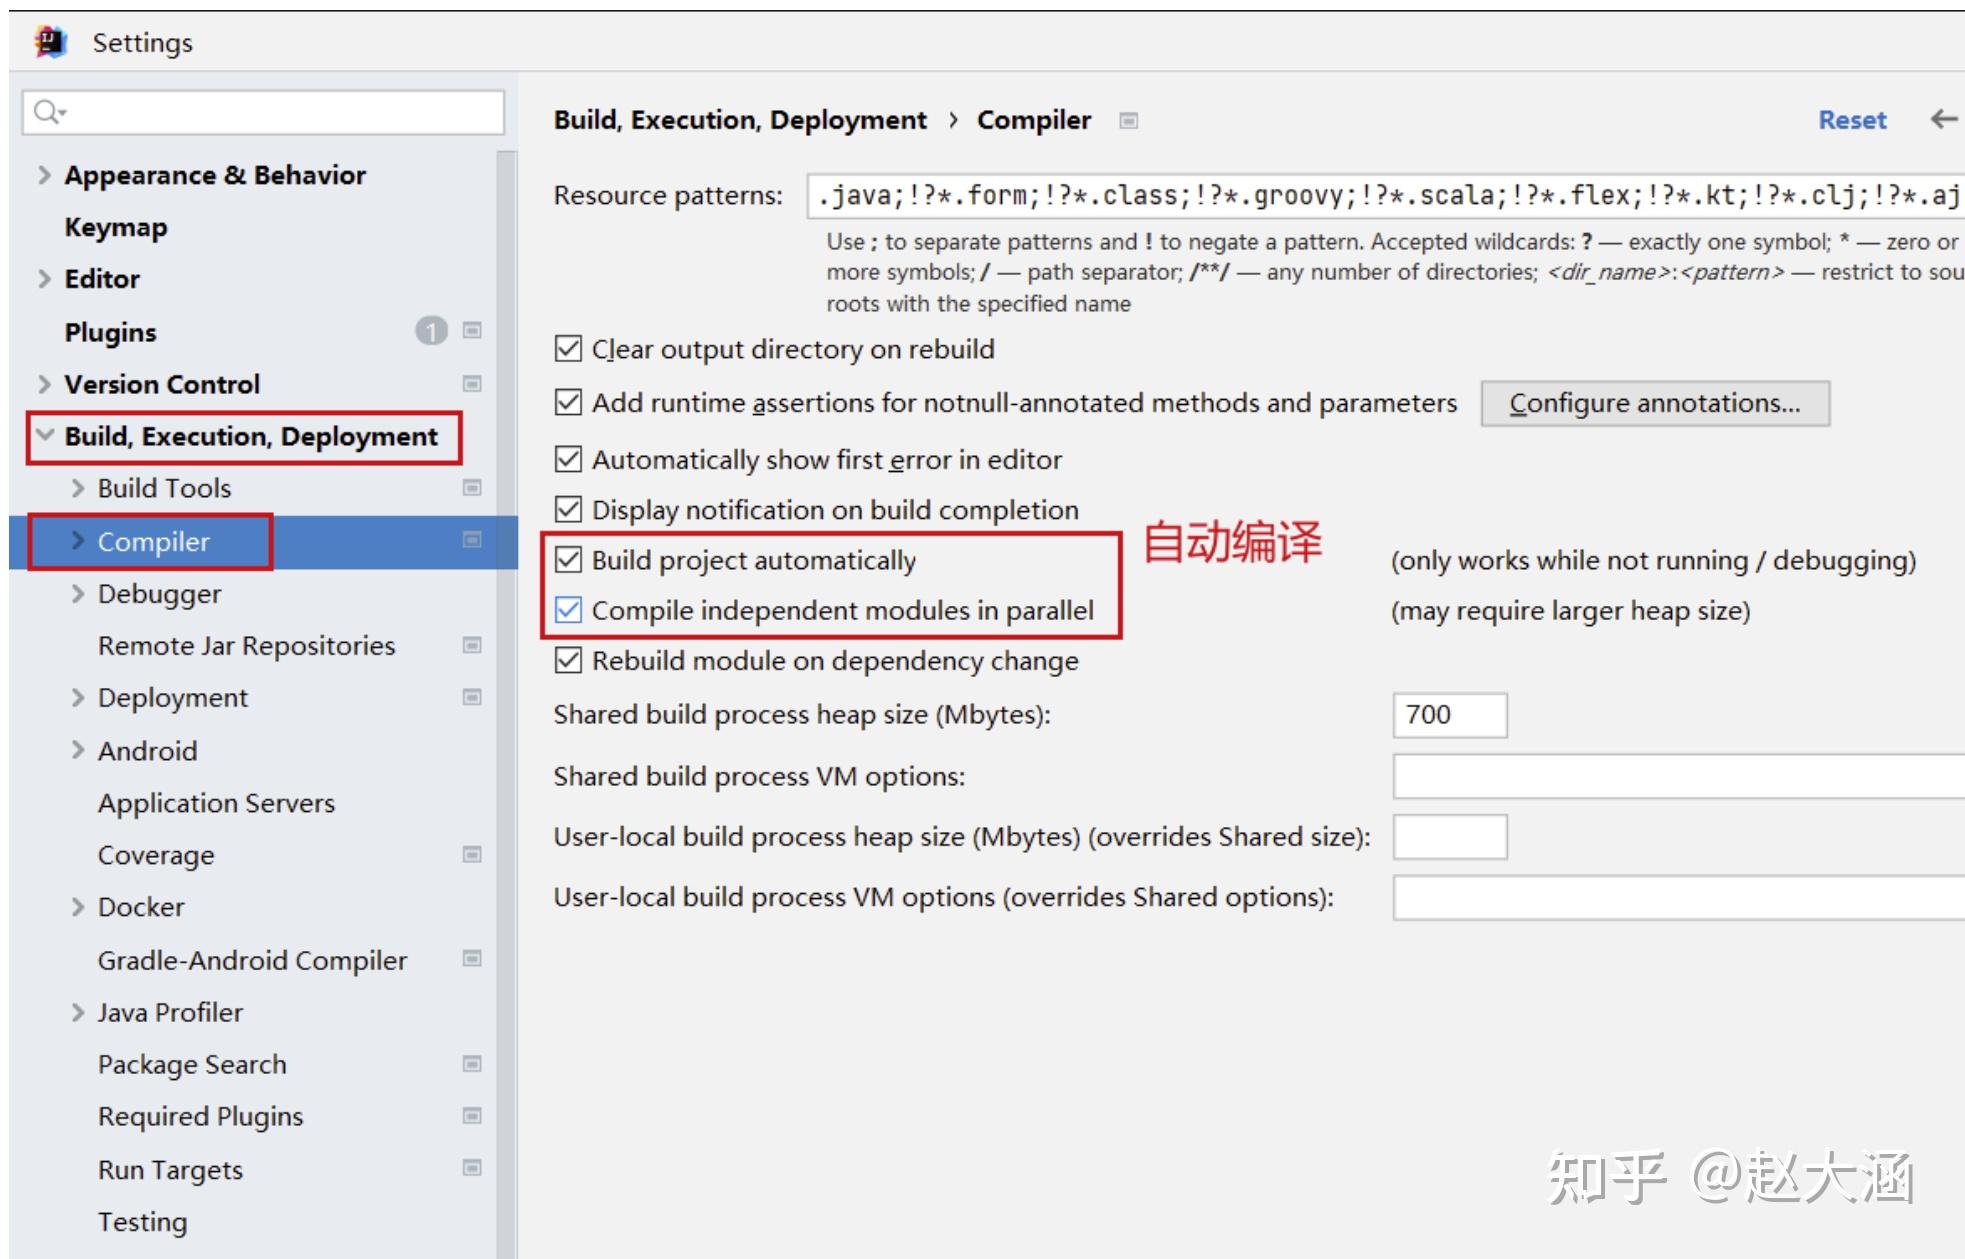
Task: Select Application Servers in the settings tree
Action: (x=216, y=803)
